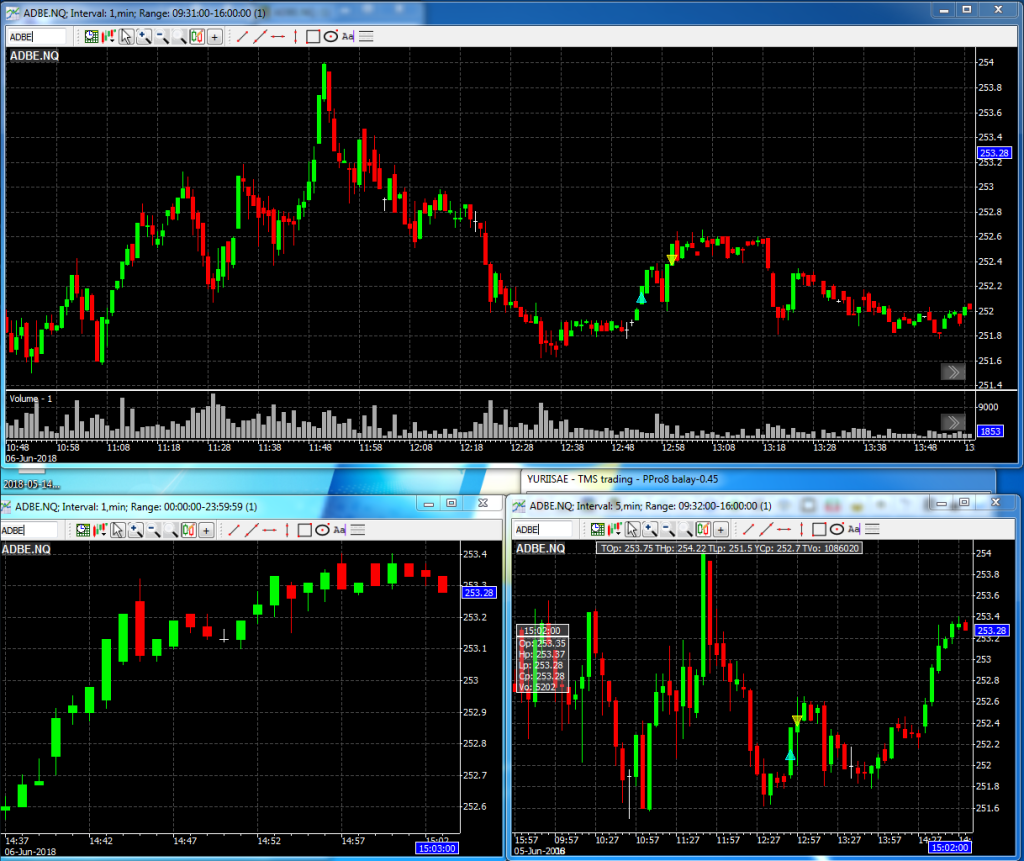Image resolution: width=1024 pixels, height=861 pixels.
Task: Draw rectangle tool in top chart window
Action: coord(313,37)
